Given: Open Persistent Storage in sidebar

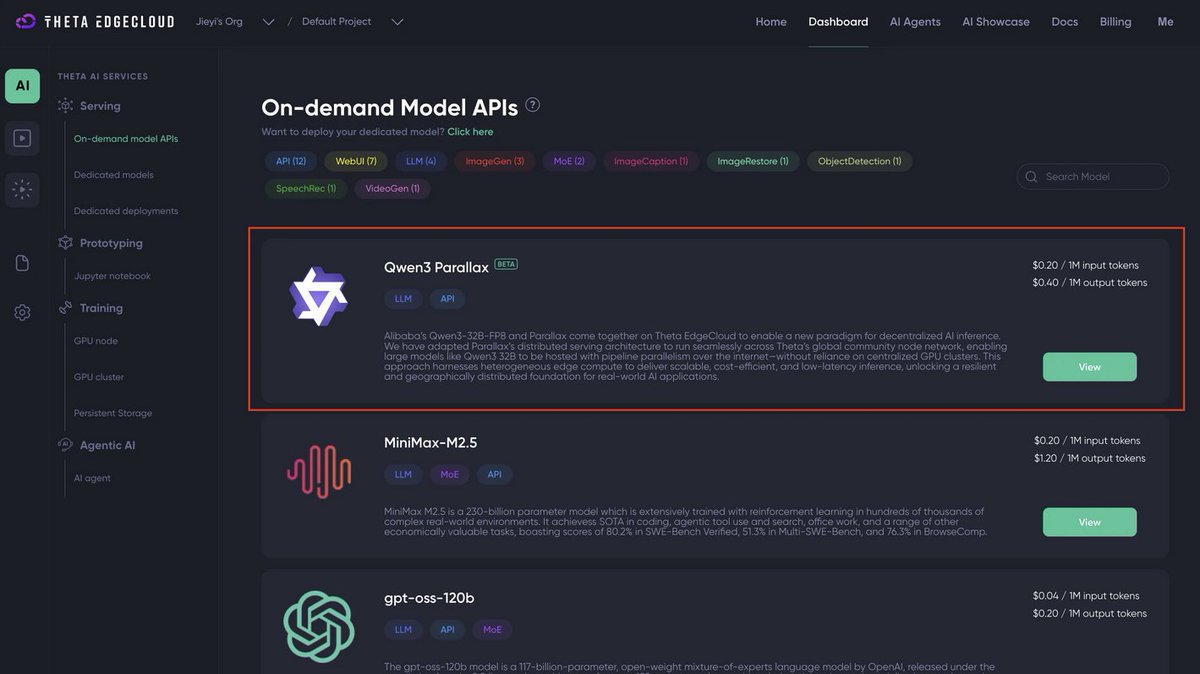Looking at the screenshot, I should point(113,413).
